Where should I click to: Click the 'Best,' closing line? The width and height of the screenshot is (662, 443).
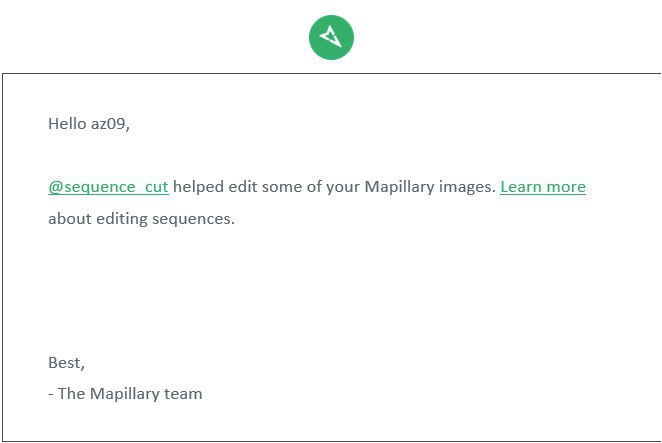coord(66,363)
